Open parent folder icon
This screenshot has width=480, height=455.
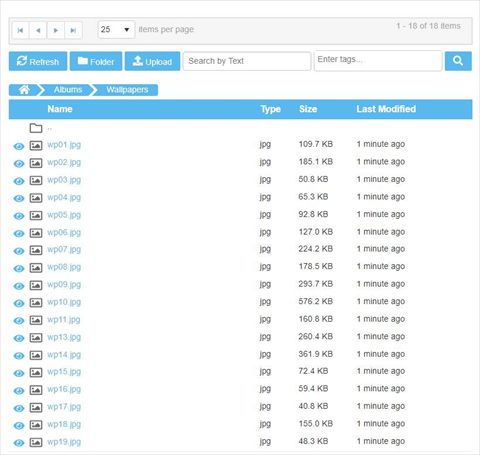pos(36,128)
